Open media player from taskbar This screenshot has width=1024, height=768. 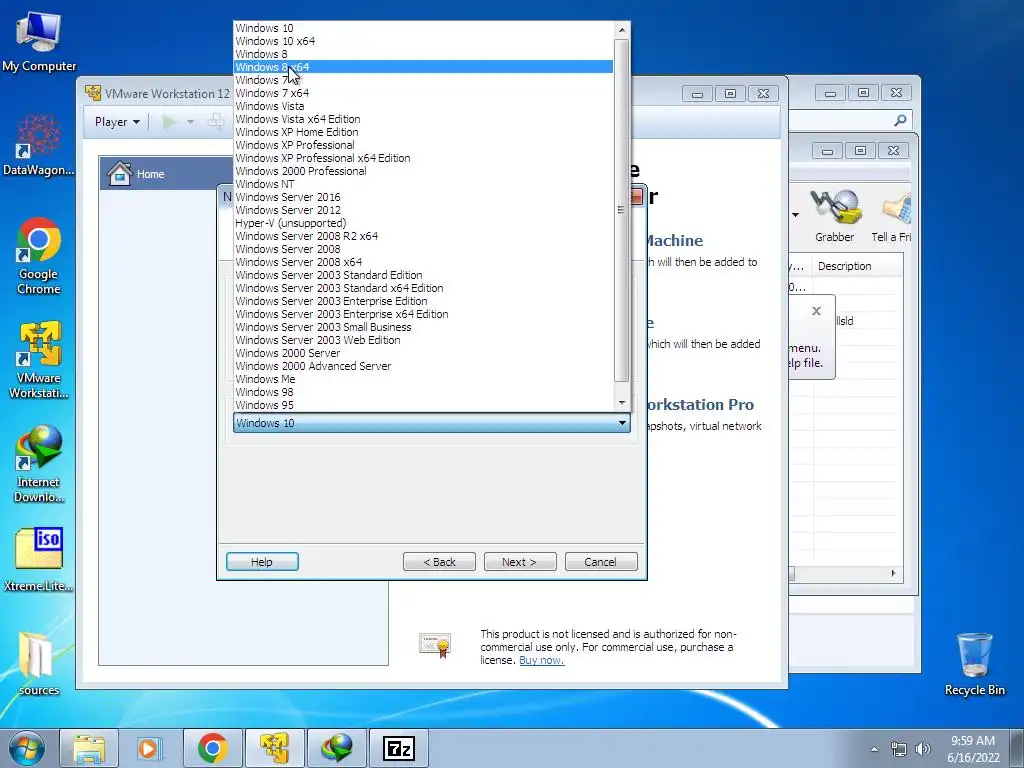click(150, 748)
